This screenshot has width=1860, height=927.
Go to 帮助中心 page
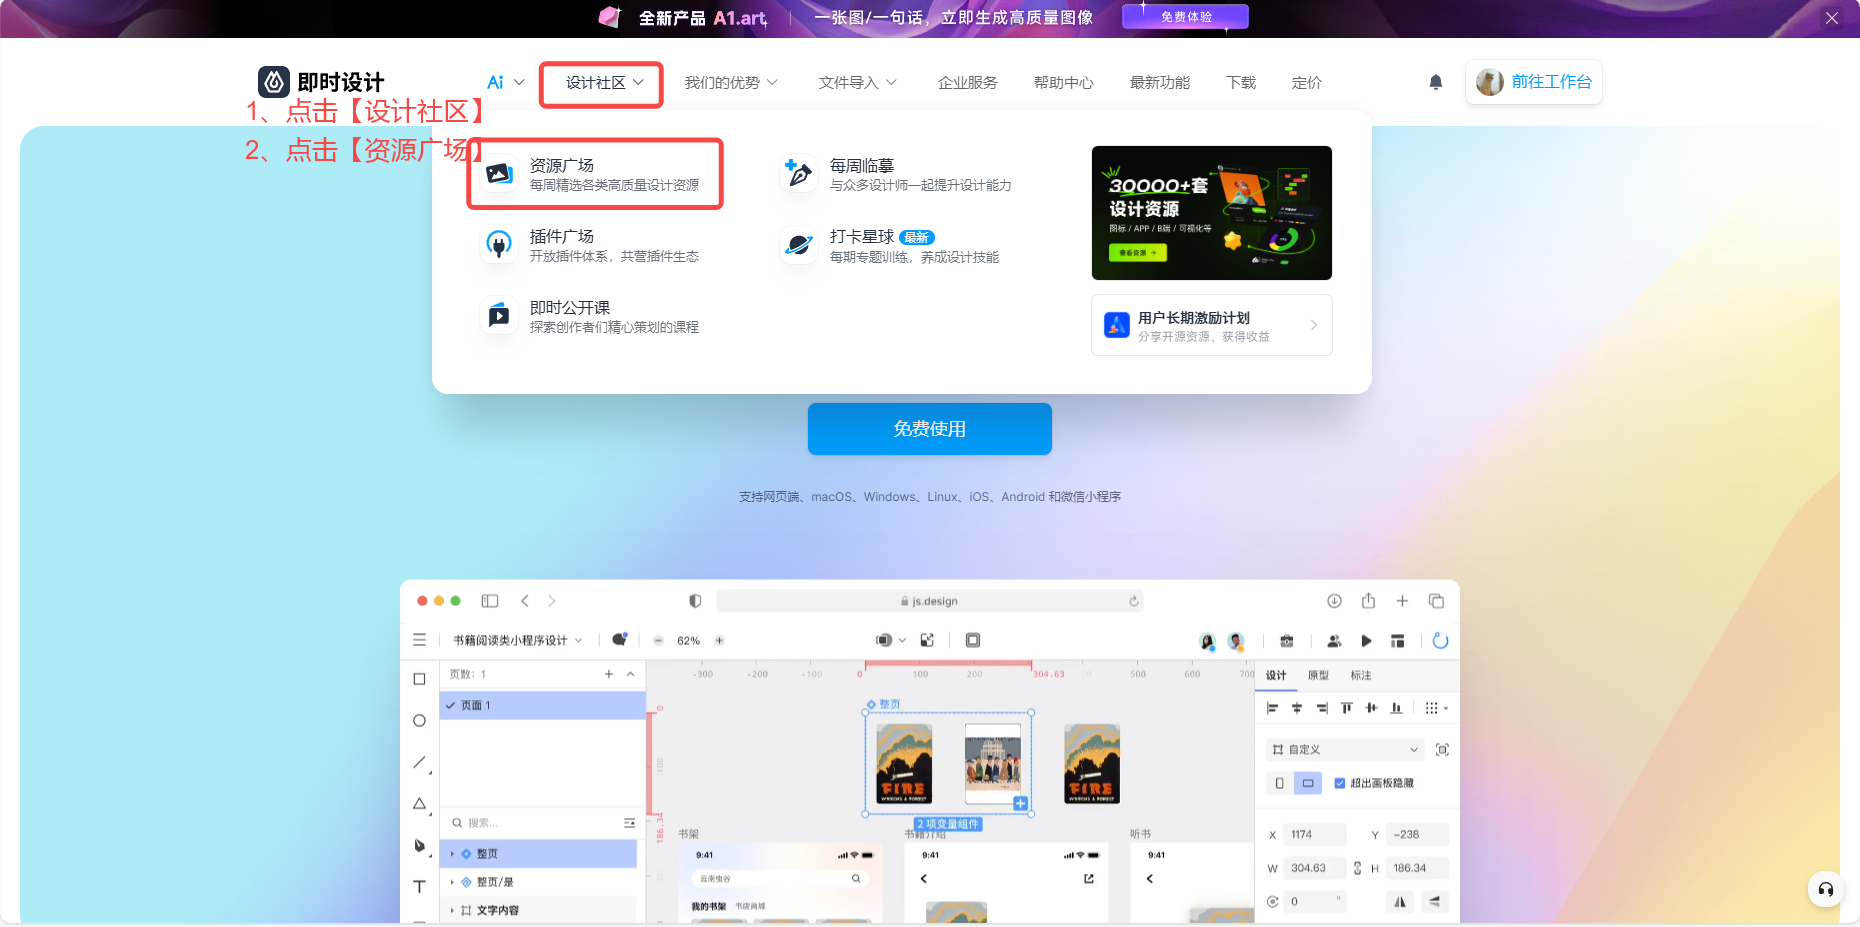click(1063, 83)
